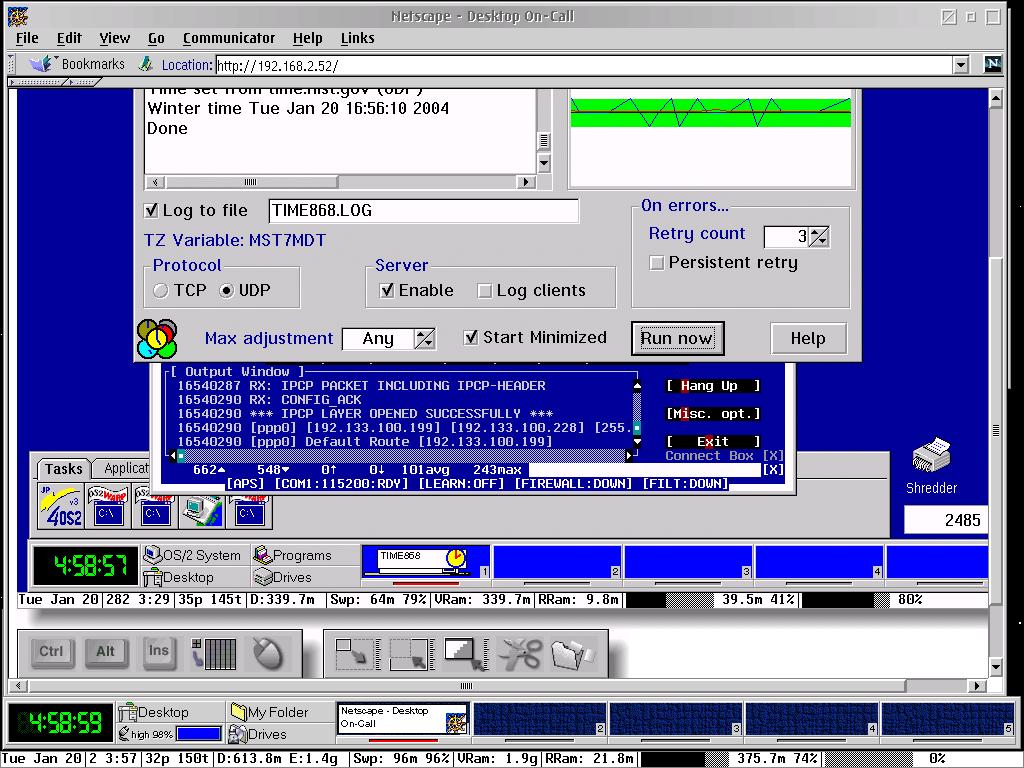Click the Ctrl key icon
1024x768 pixels.
click(x=51, y=651)
